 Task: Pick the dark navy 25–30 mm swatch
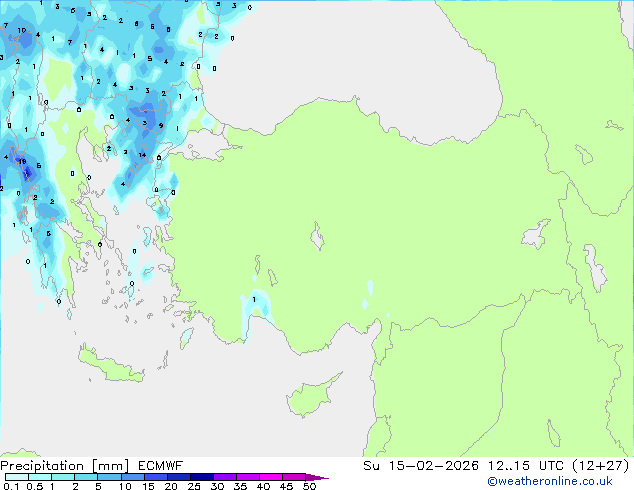click(x=202, y=477)
